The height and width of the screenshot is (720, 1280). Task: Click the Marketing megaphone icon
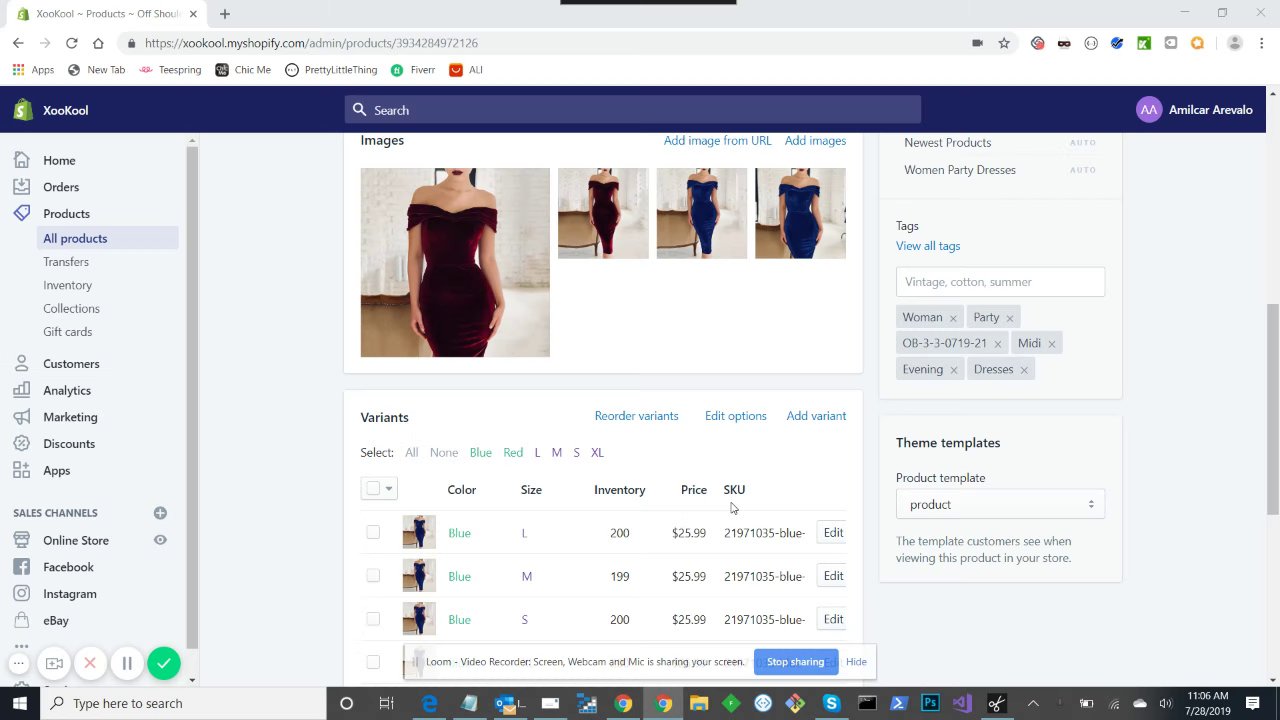click(22, 417)
